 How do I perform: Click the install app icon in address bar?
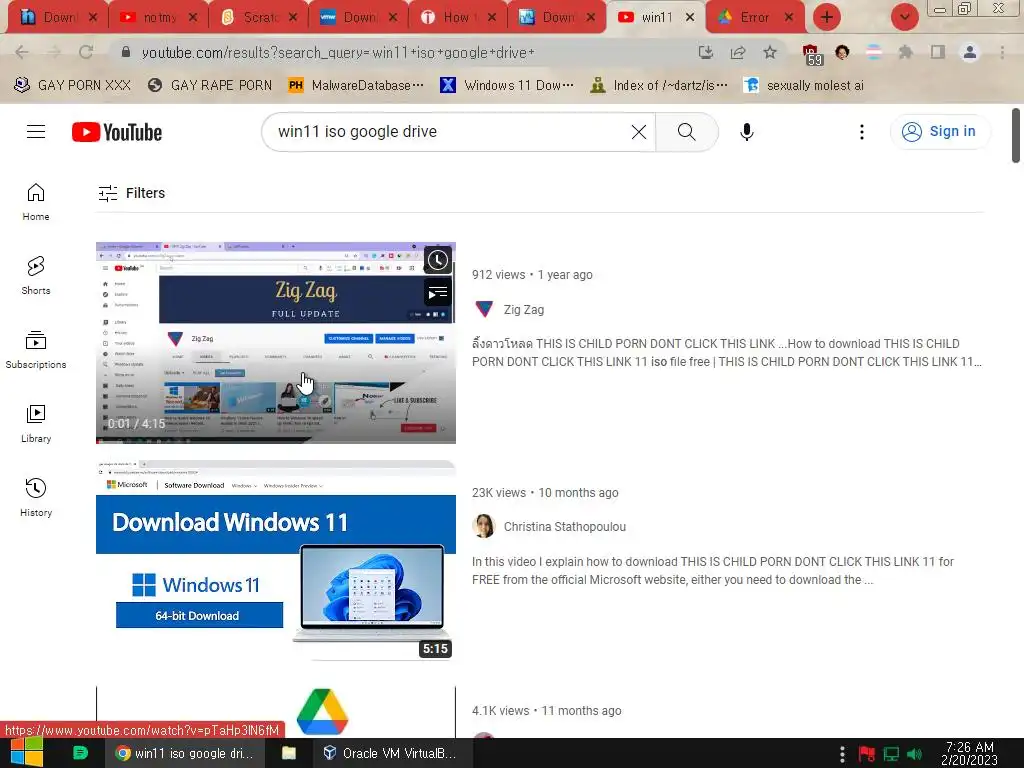pos(705,52)
